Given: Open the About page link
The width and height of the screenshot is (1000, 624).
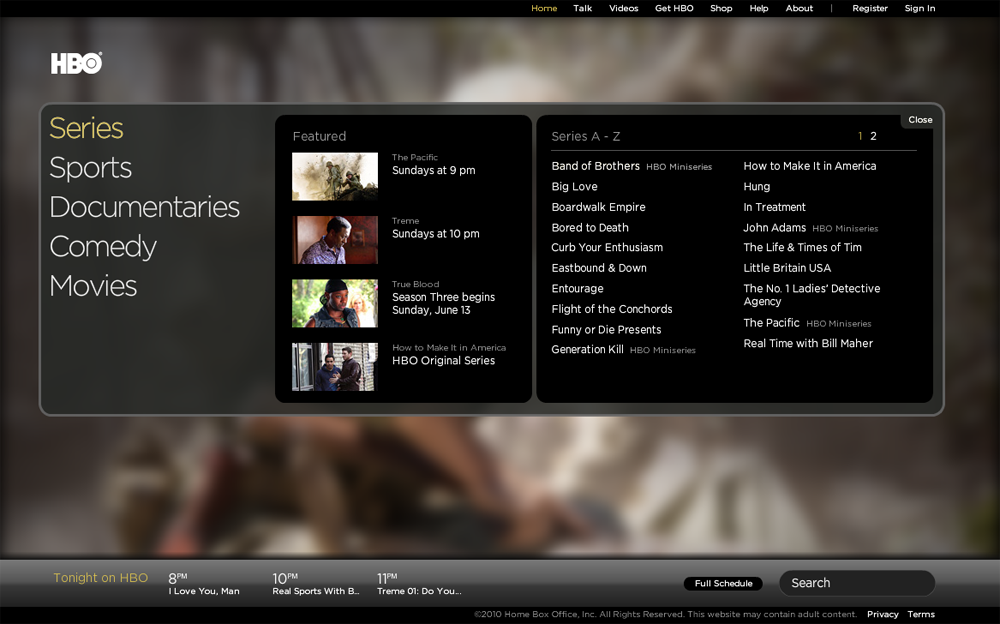Looking at the screenshot, I should 799,8.
